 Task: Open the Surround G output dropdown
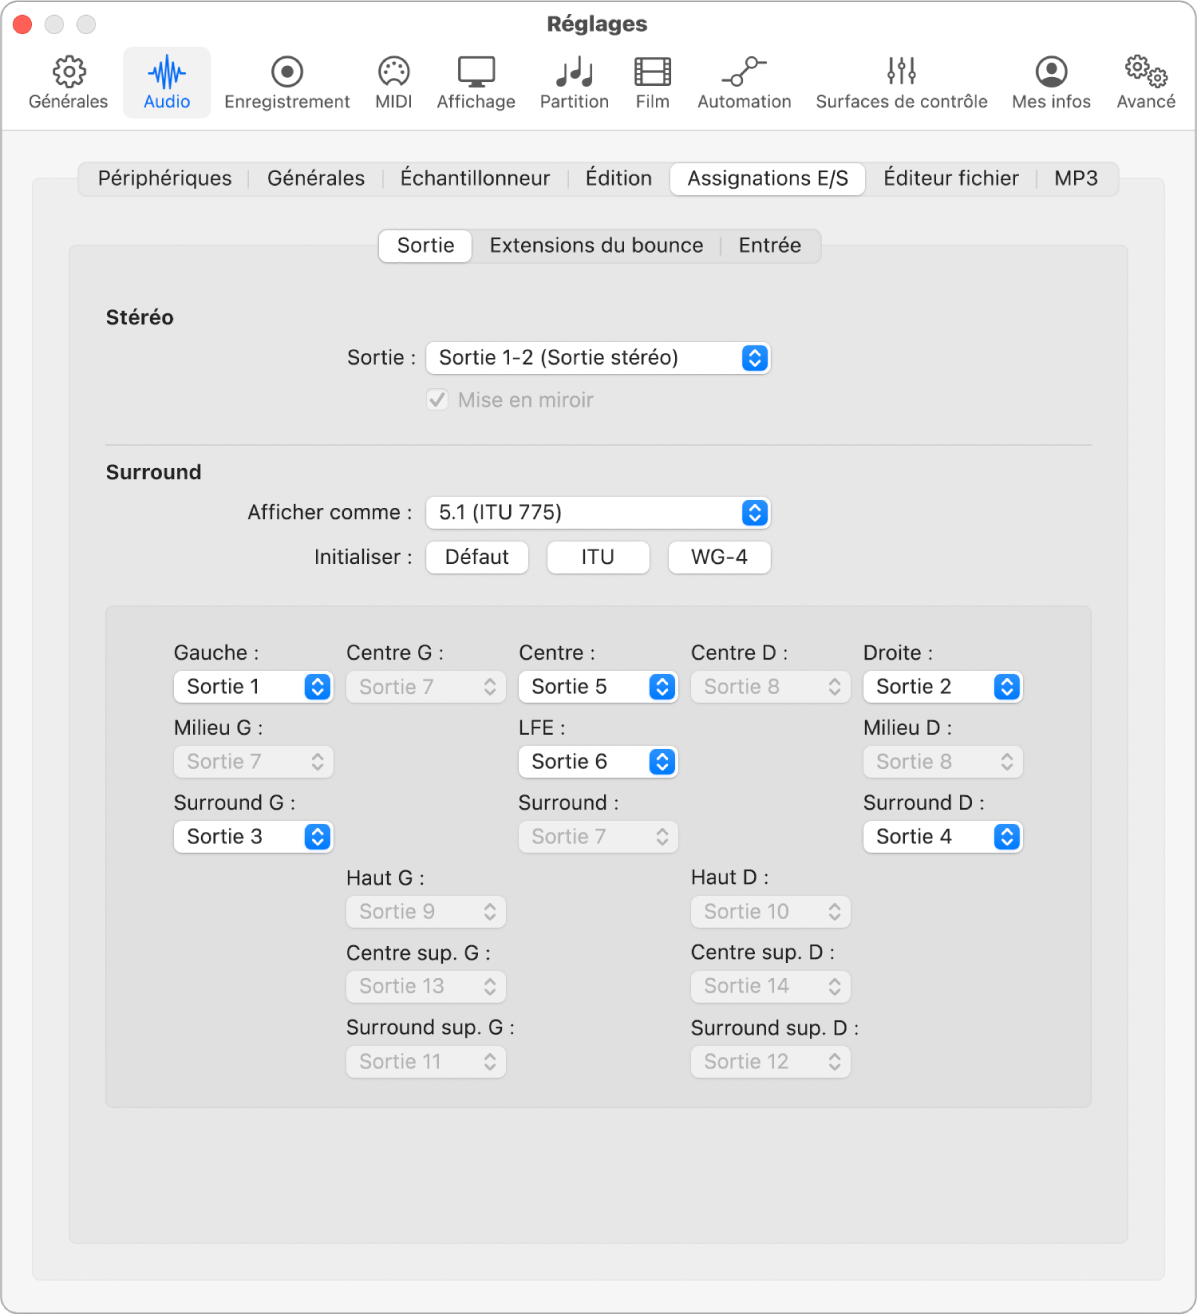[253, 836]
